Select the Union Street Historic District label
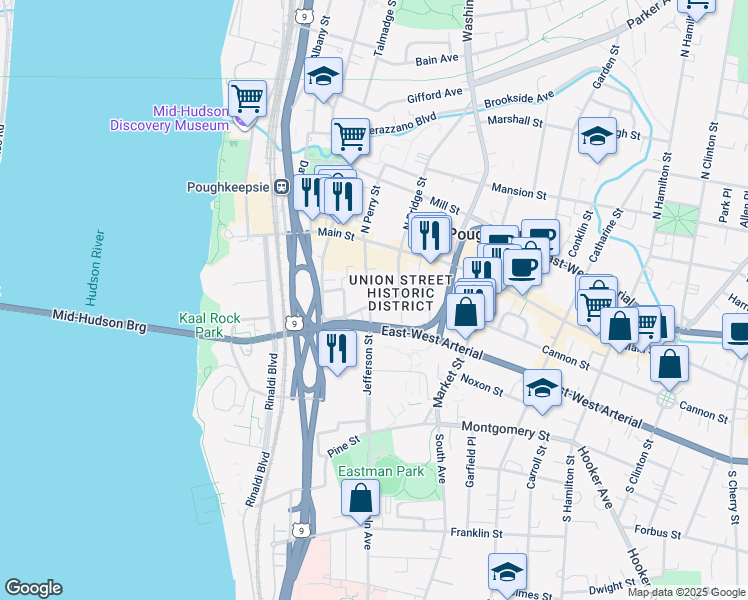This screenshot has width=748, height=600. pos(391,291)
